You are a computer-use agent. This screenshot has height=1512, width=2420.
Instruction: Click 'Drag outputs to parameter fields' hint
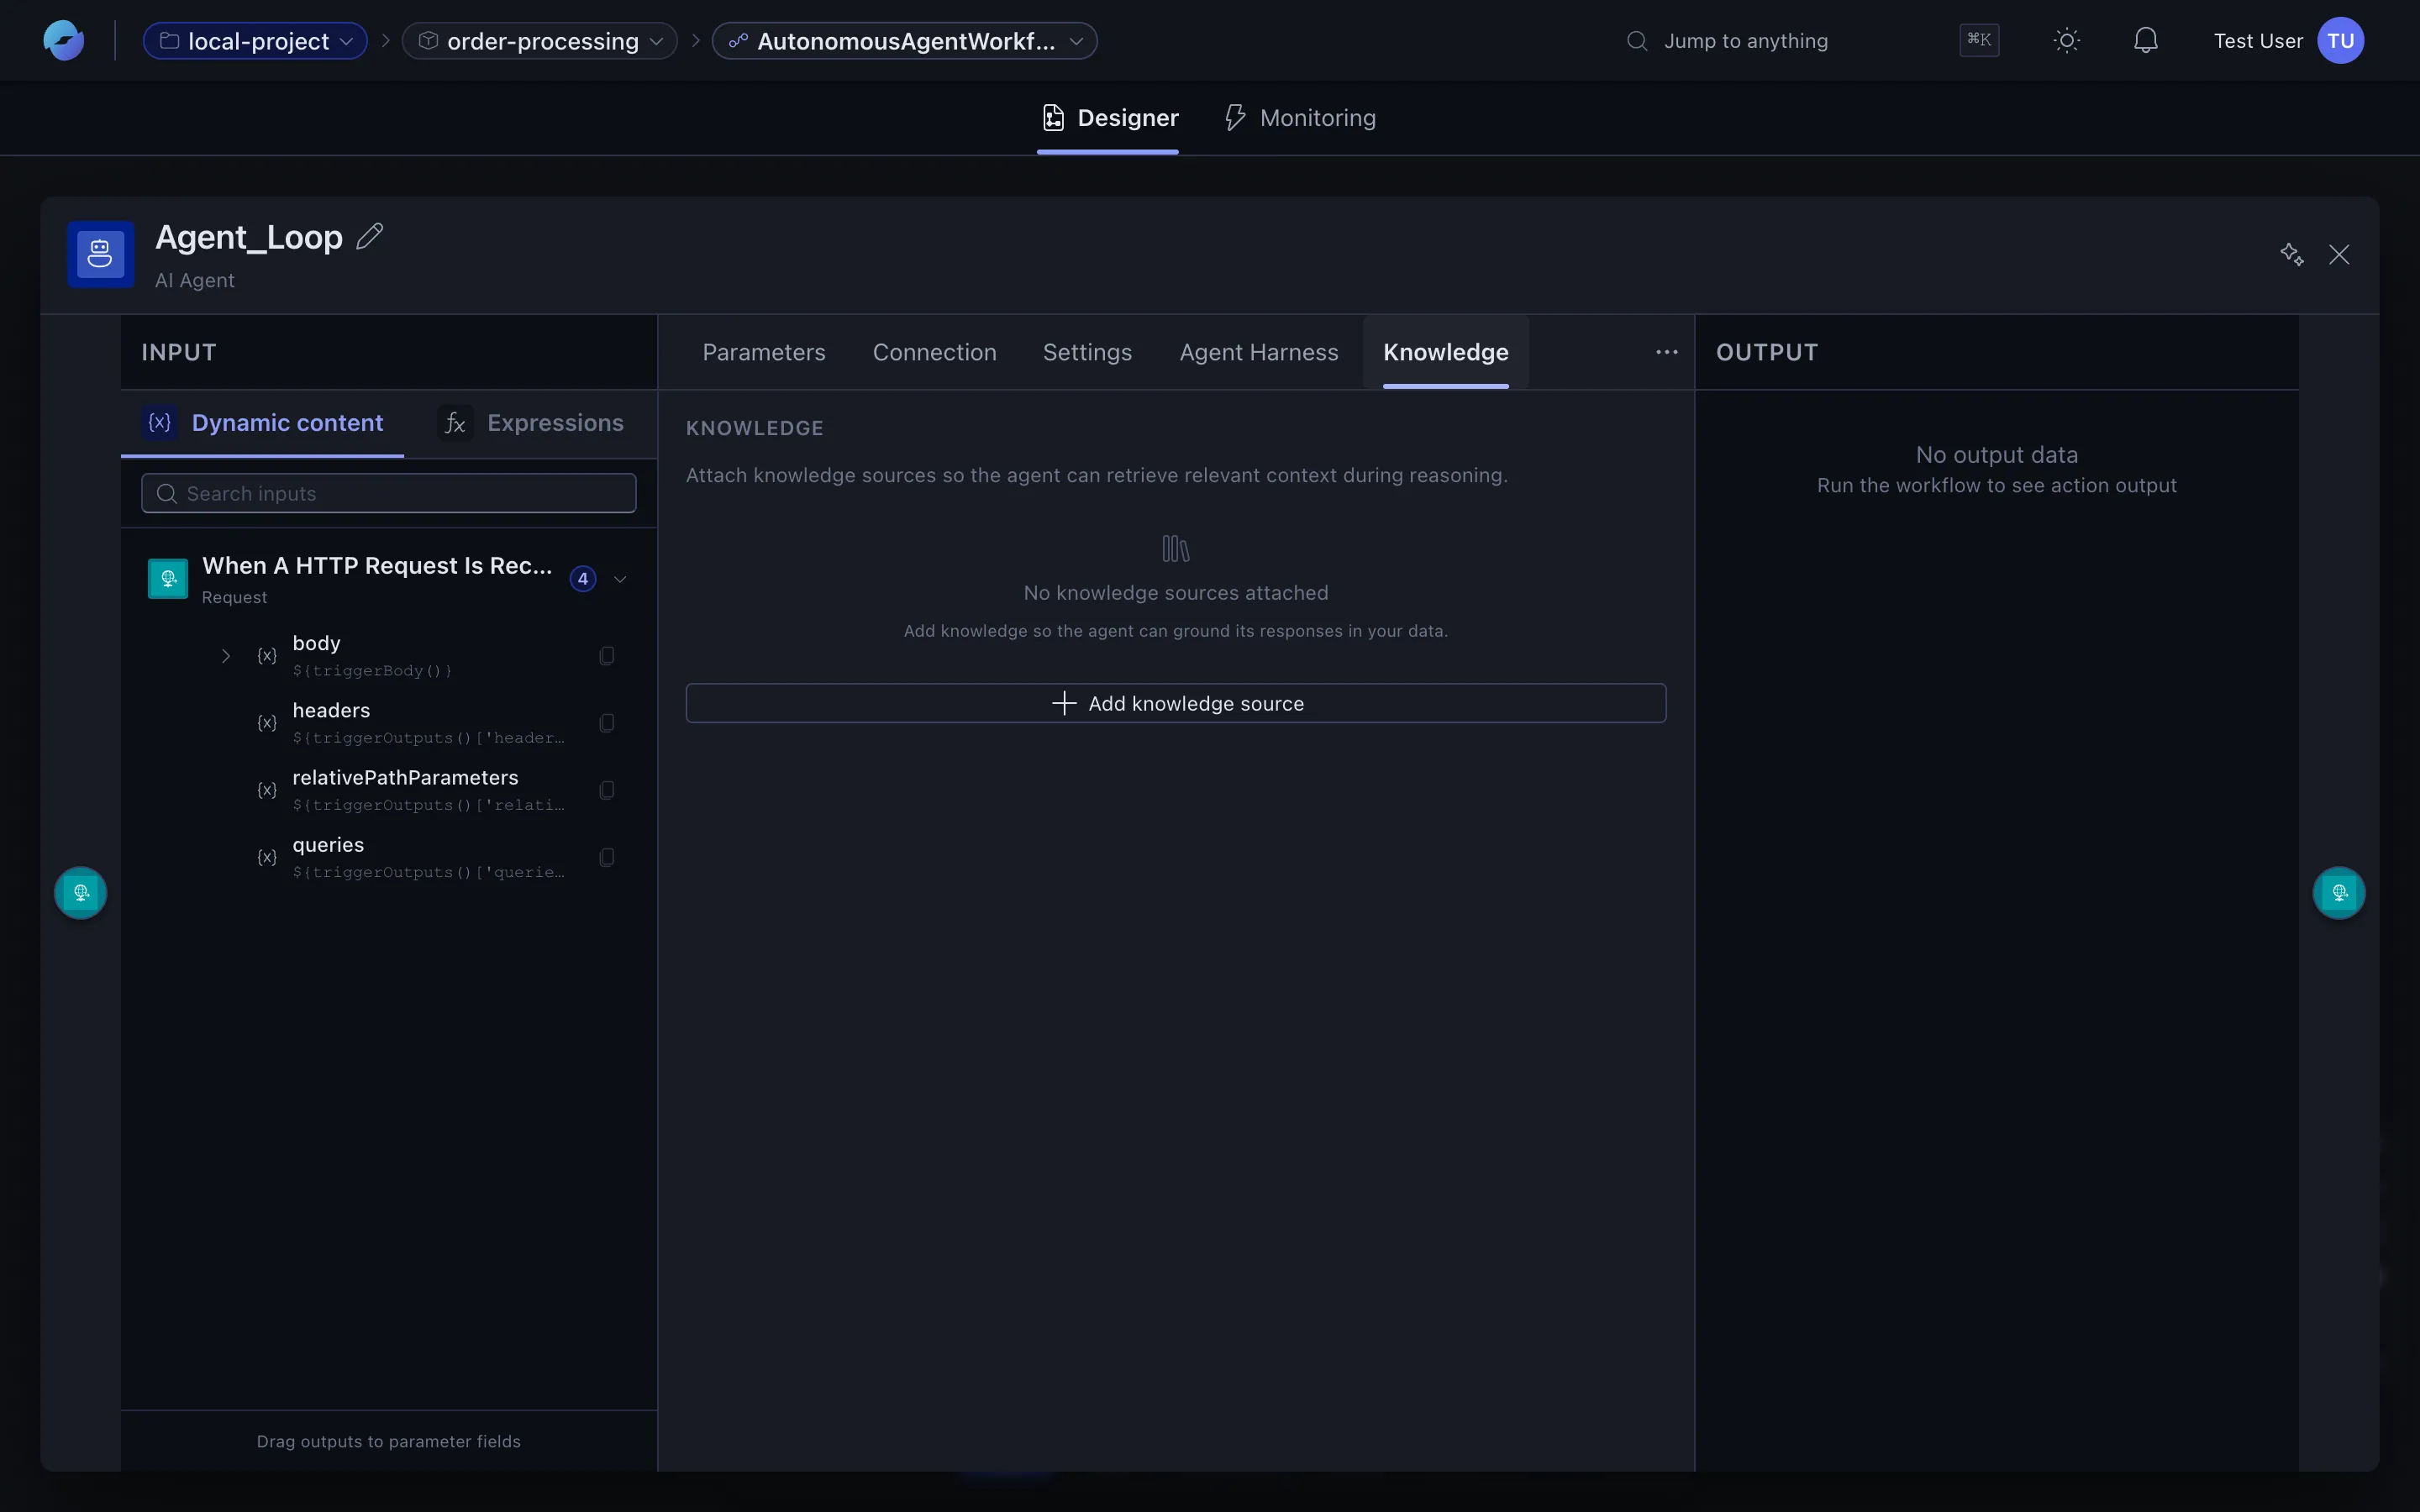[389, 1441]
